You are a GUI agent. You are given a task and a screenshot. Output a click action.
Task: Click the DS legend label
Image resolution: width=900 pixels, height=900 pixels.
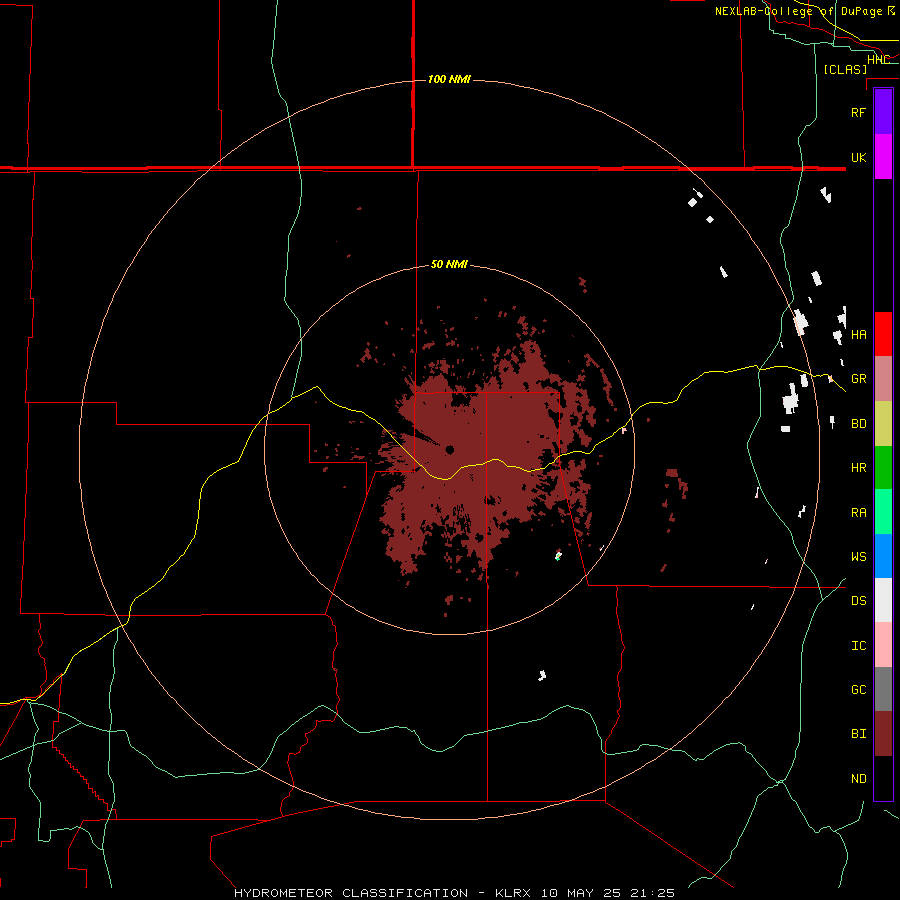(858, 601)
